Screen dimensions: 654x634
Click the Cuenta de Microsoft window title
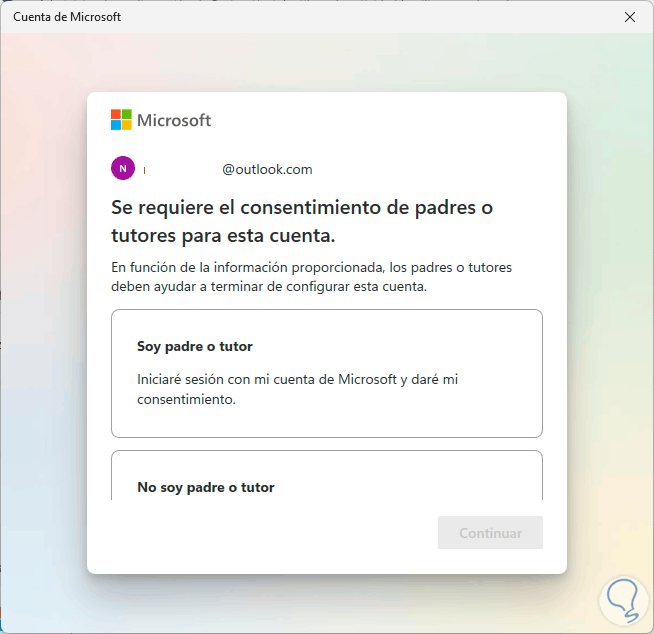[67, 17]
